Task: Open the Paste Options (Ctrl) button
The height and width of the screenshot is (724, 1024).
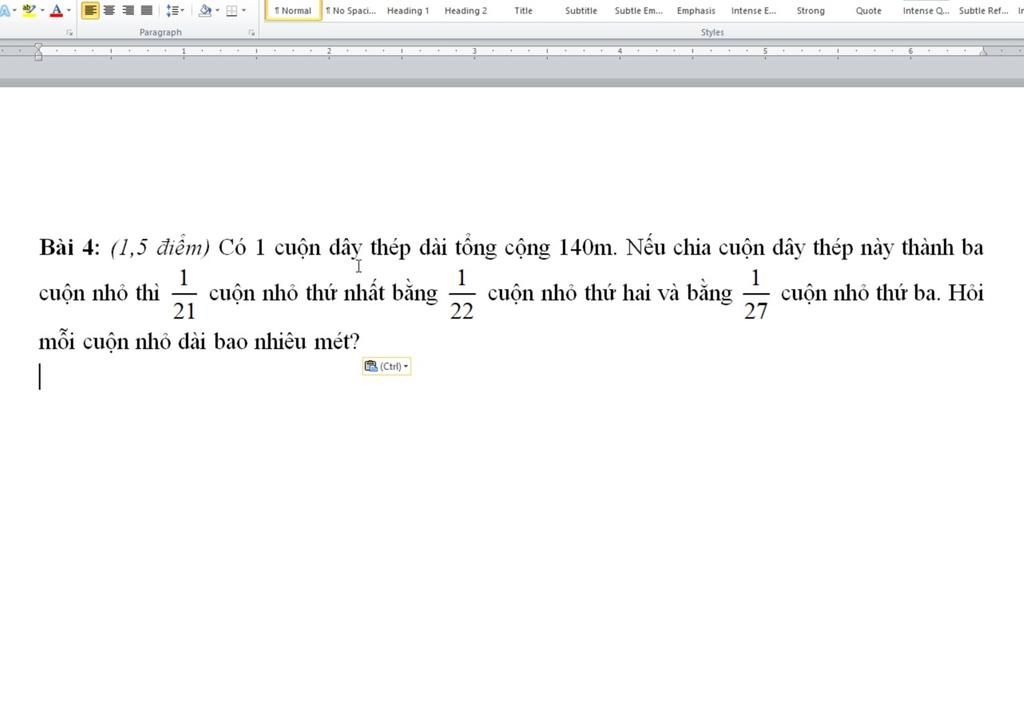Action: click(x=387, y=366)
